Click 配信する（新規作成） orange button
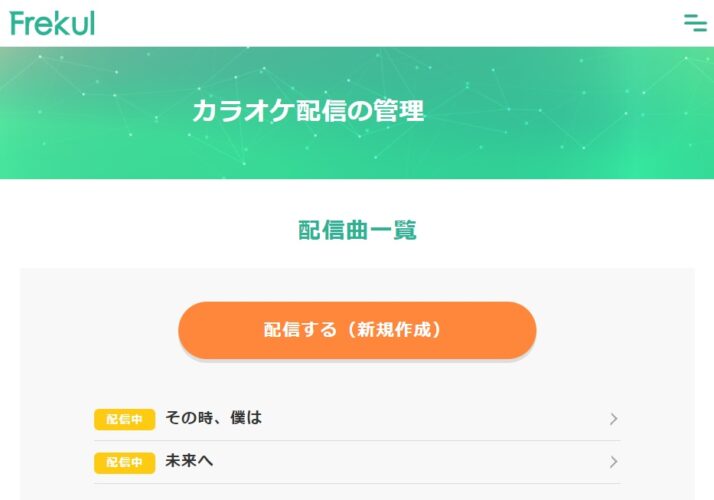The image size is (714, 500). point(357,330)
